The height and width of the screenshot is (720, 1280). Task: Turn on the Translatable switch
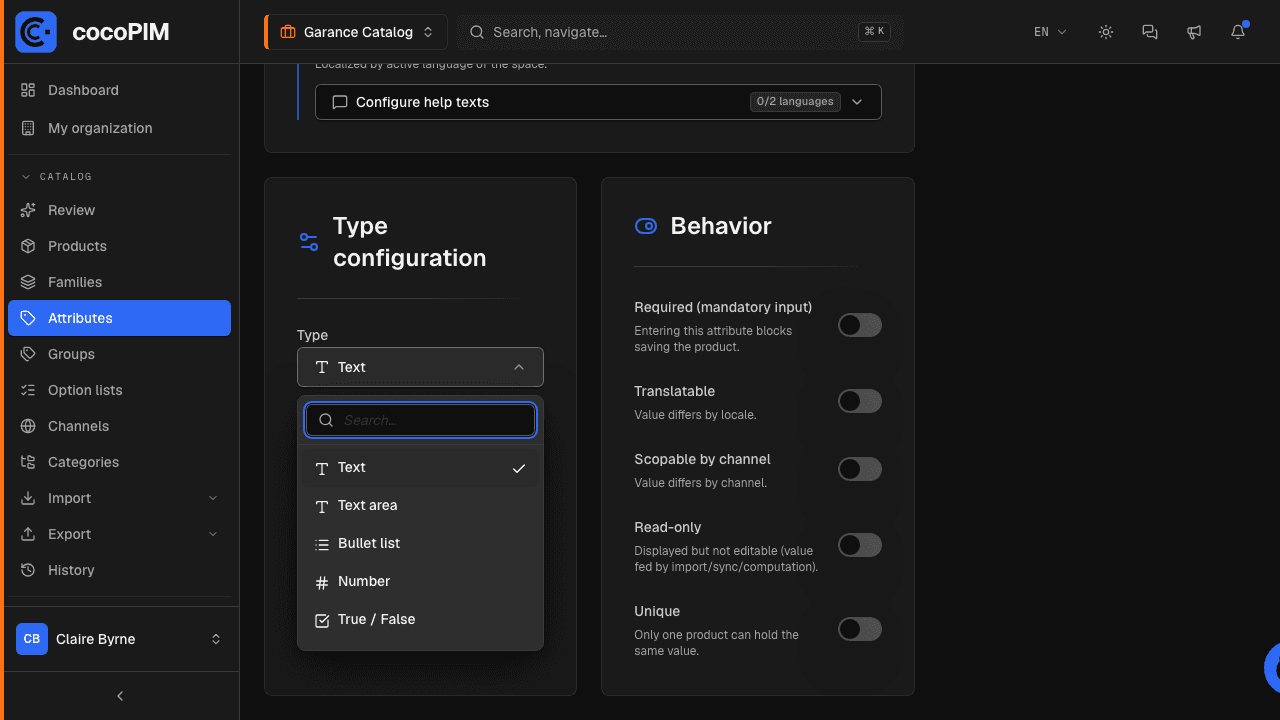point(860,401)
